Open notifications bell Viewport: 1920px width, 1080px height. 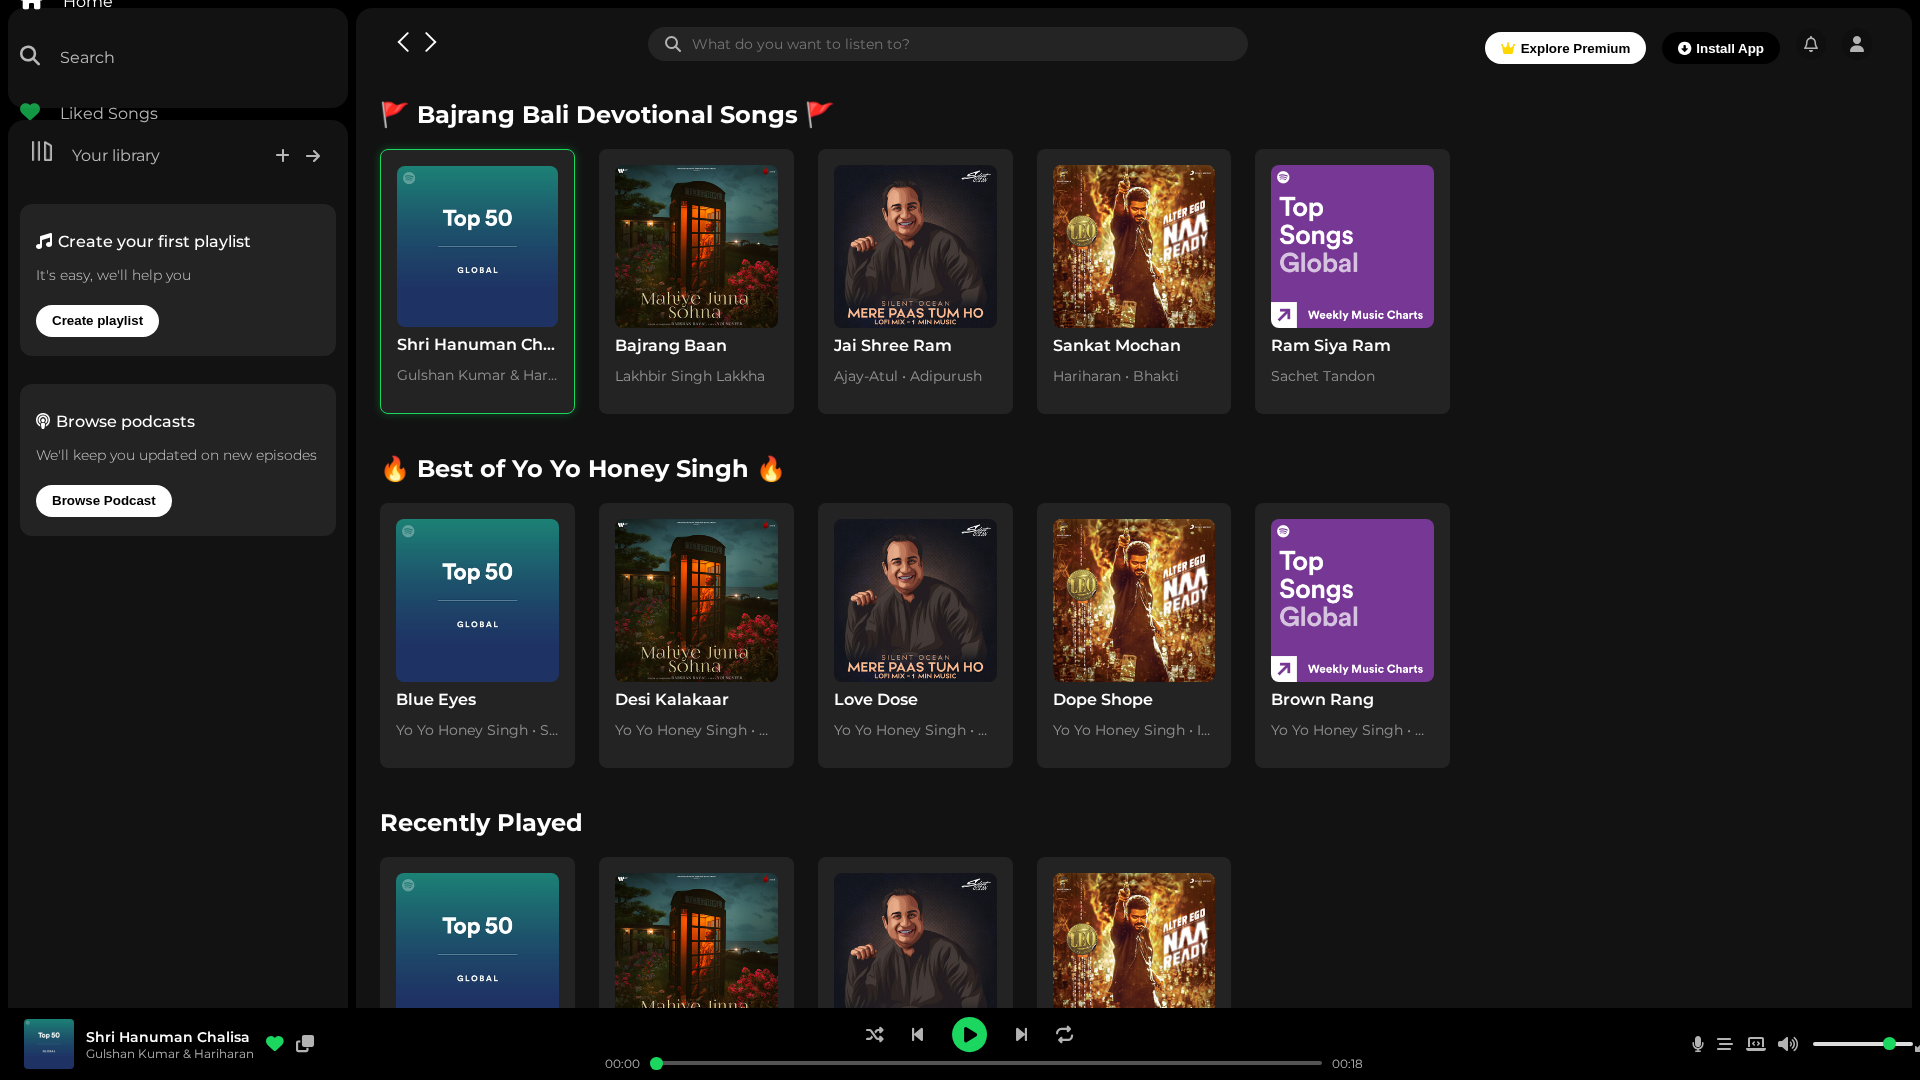pyautogui.click(x=1811, y=44)
